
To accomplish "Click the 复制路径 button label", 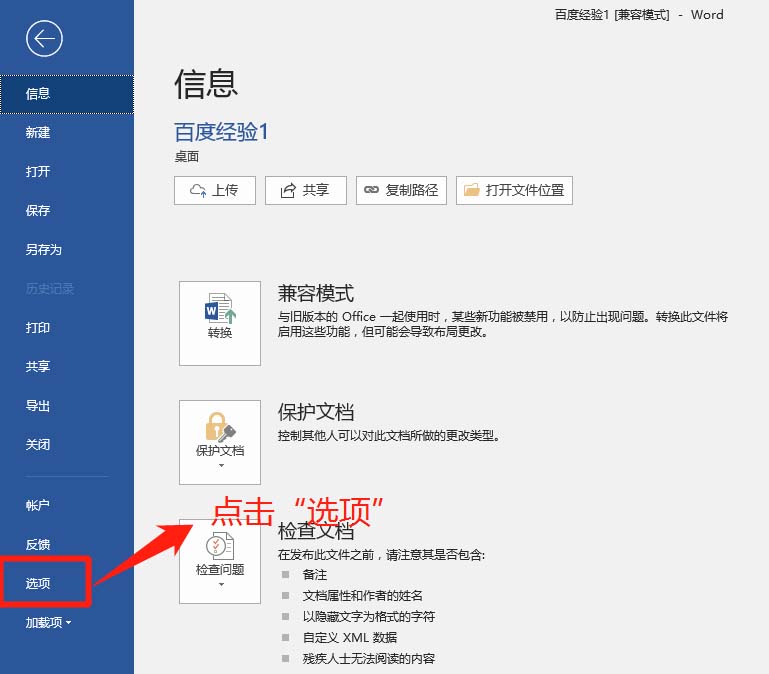I will point(411,190).
